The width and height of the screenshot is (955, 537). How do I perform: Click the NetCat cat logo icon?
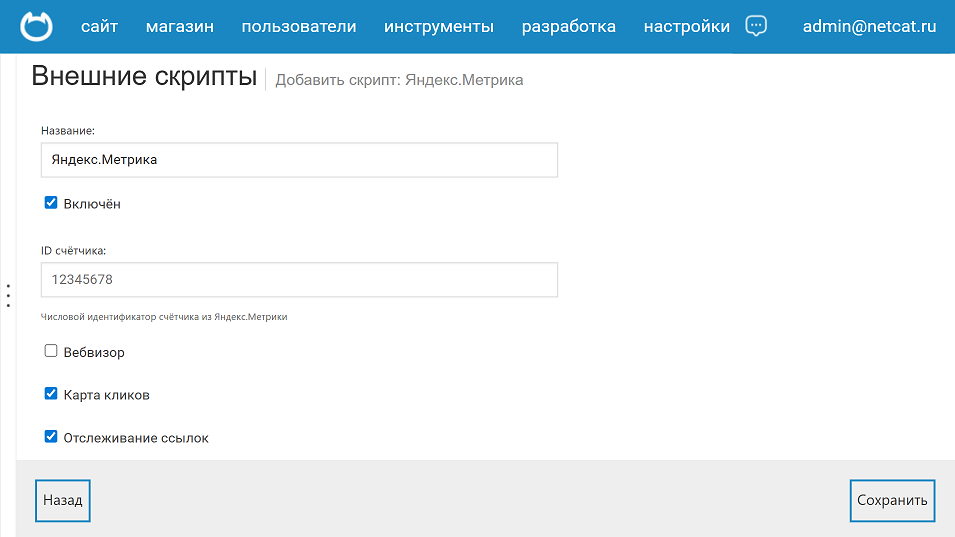(x=37, y=27)
